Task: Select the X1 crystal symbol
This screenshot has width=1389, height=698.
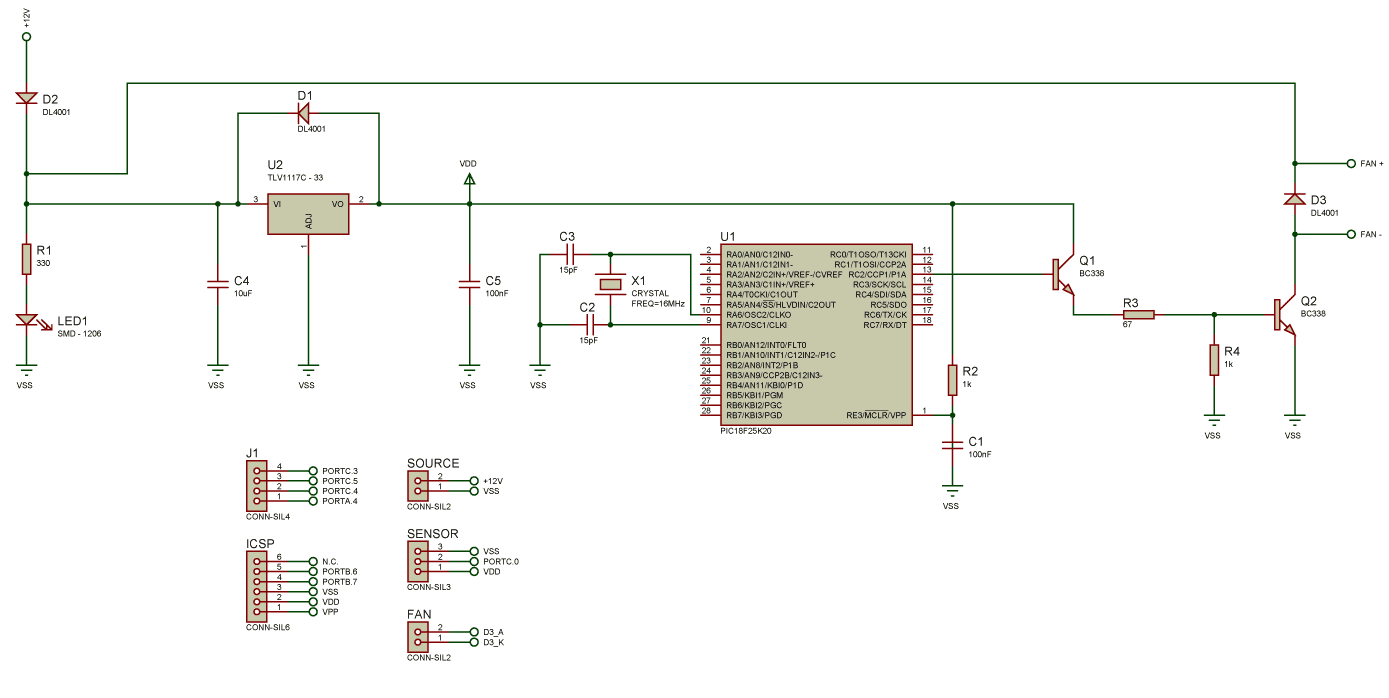Action: point(609,284)
